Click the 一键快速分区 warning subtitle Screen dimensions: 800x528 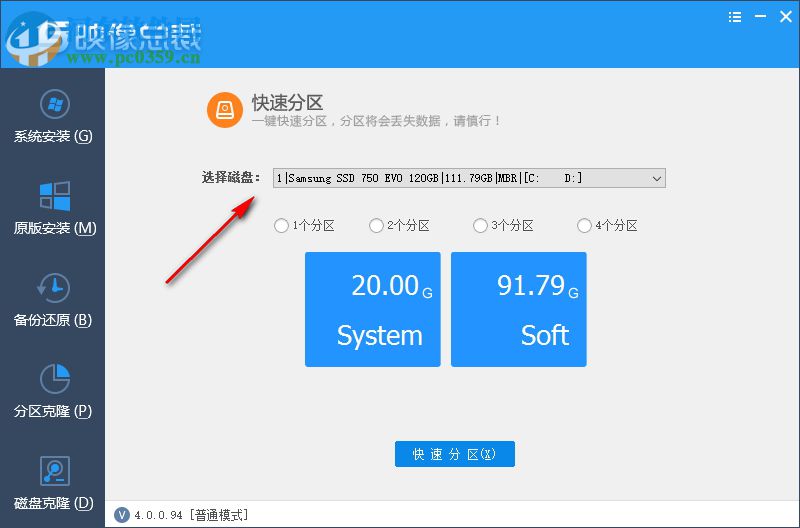(376, 121)
